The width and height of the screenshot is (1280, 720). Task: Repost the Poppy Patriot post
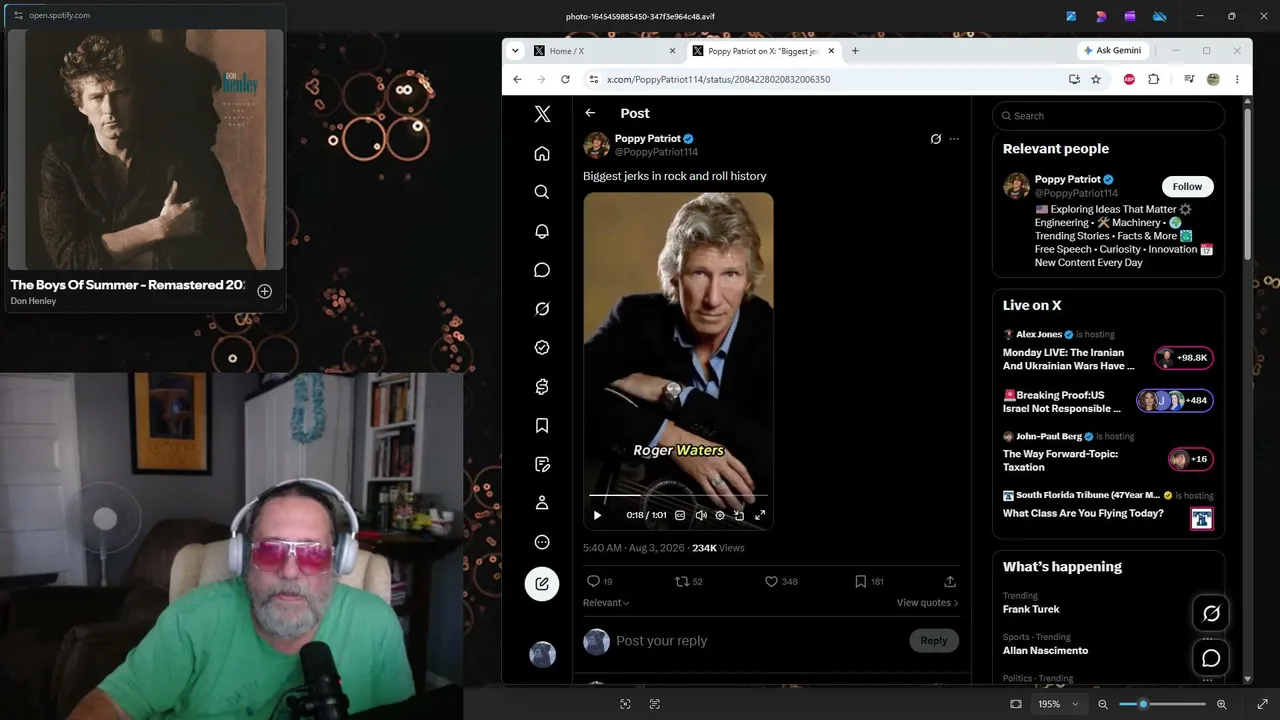tap(682, 581)
